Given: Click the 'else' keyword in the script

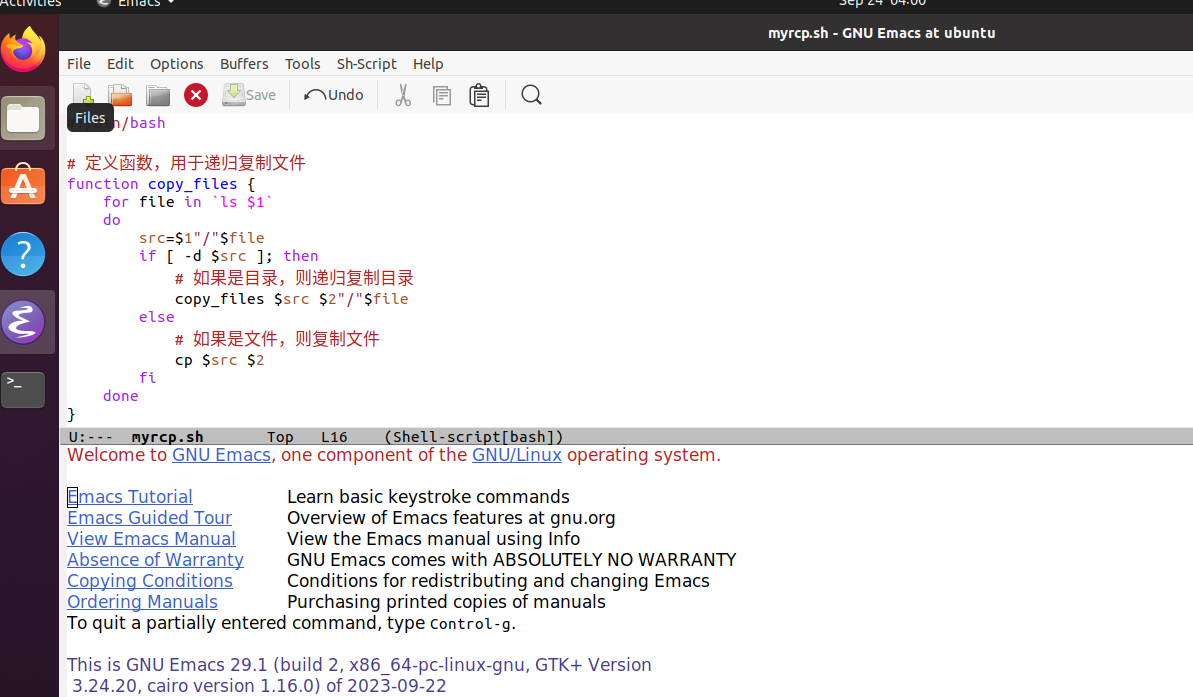Looking at the screenshot, I should pyautogui.click(x=157, y=317).
